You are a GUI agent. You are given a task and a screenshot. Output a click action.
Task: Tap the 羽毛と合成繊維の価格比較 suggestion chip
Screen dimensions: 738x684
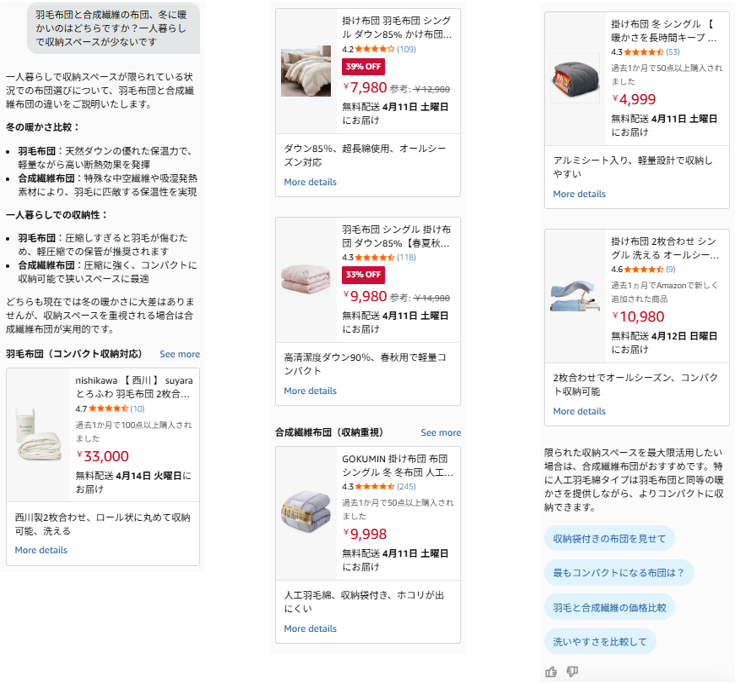pyautogui.click(x=609, y=607)
